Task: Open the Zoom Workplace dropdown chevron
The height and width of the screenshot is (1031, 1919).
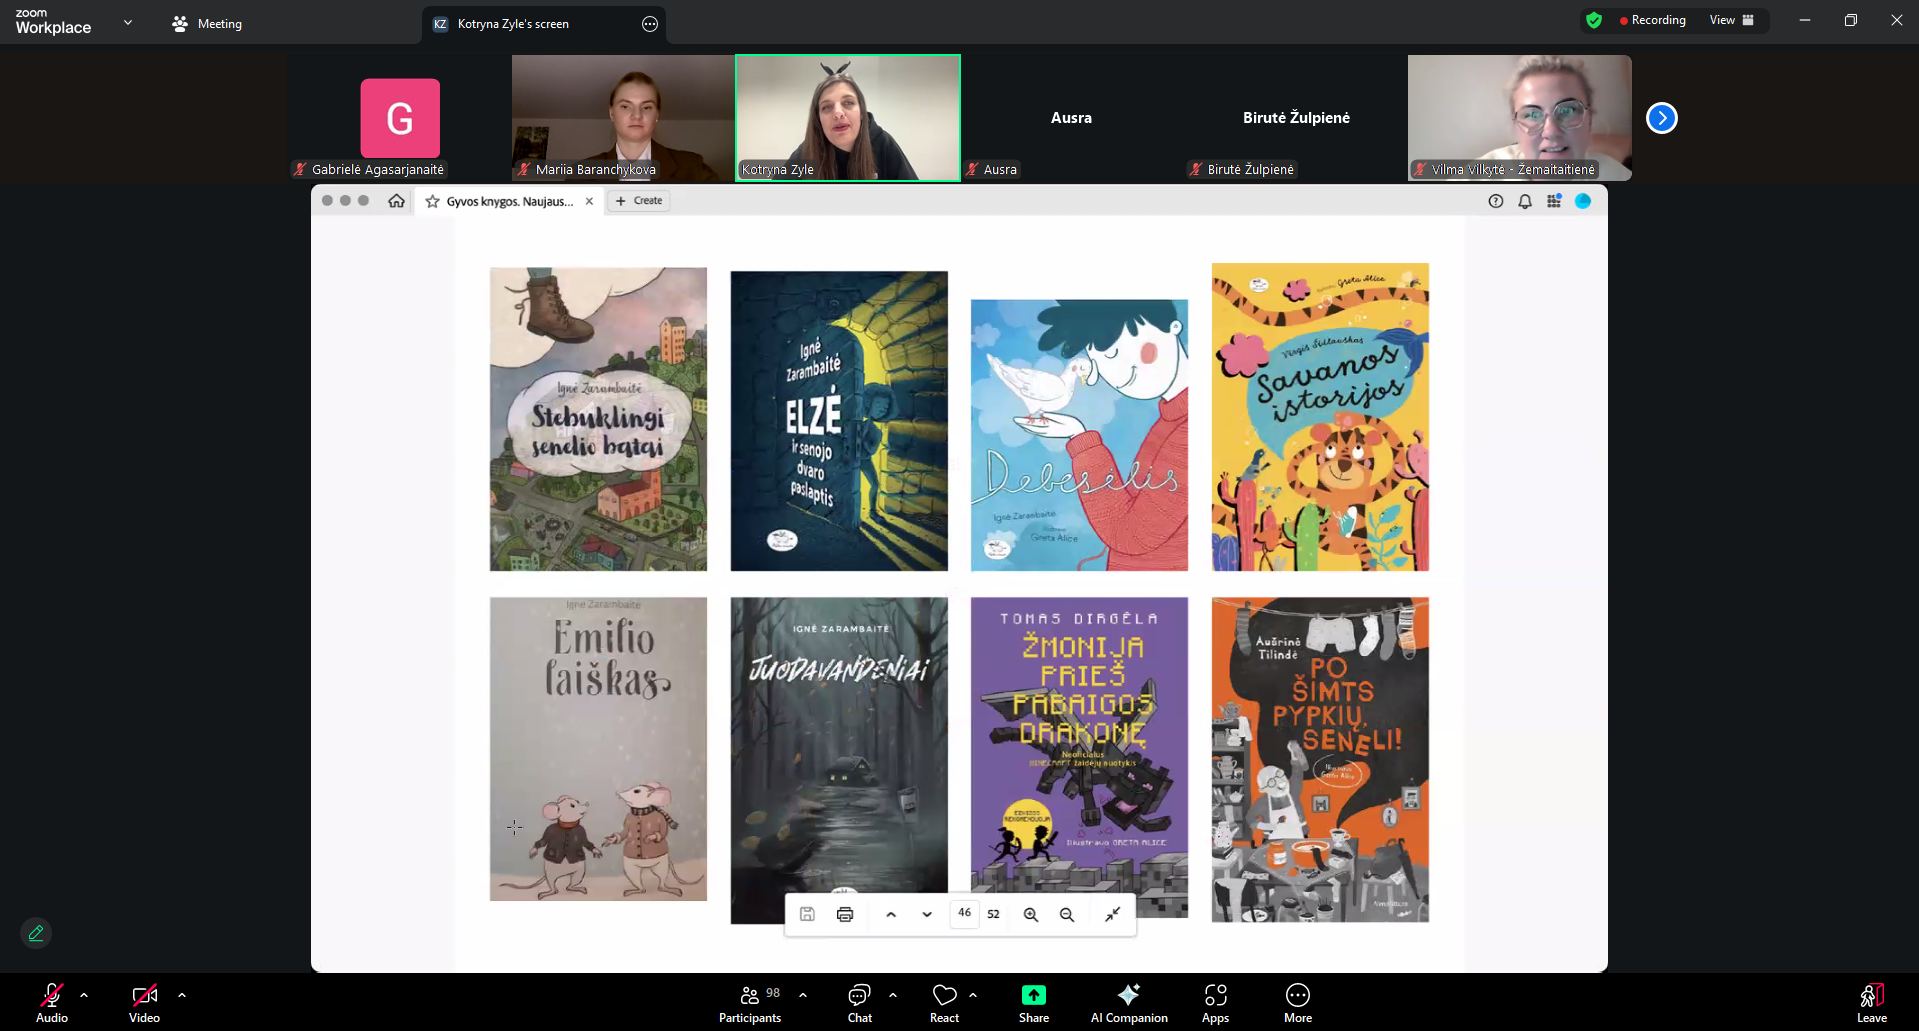Action: (127, 22)
